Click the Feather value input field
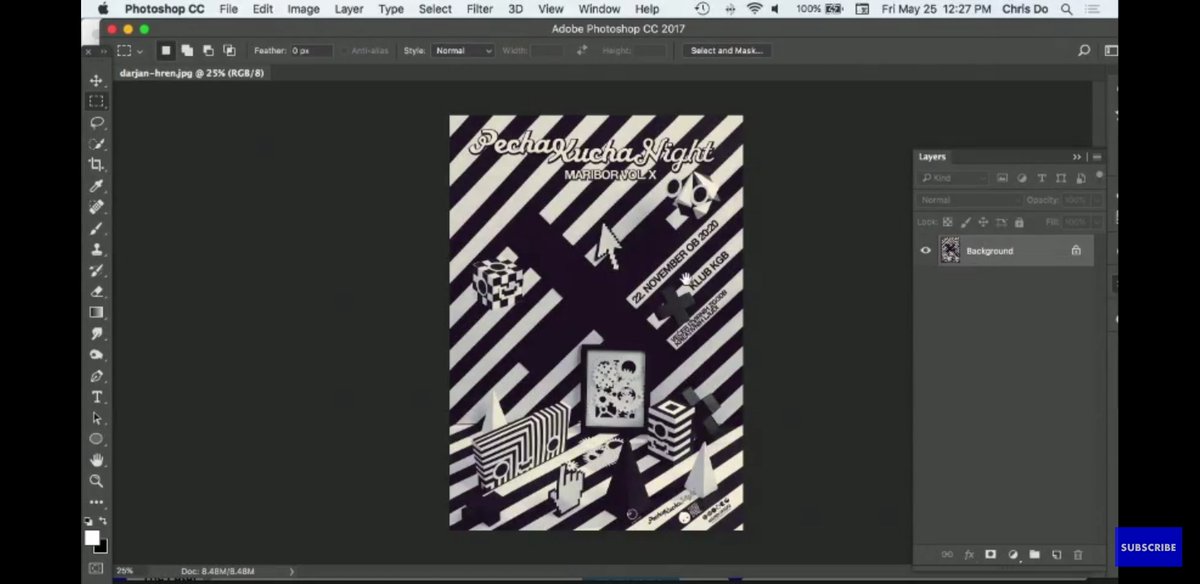 [x=311, y=50]
